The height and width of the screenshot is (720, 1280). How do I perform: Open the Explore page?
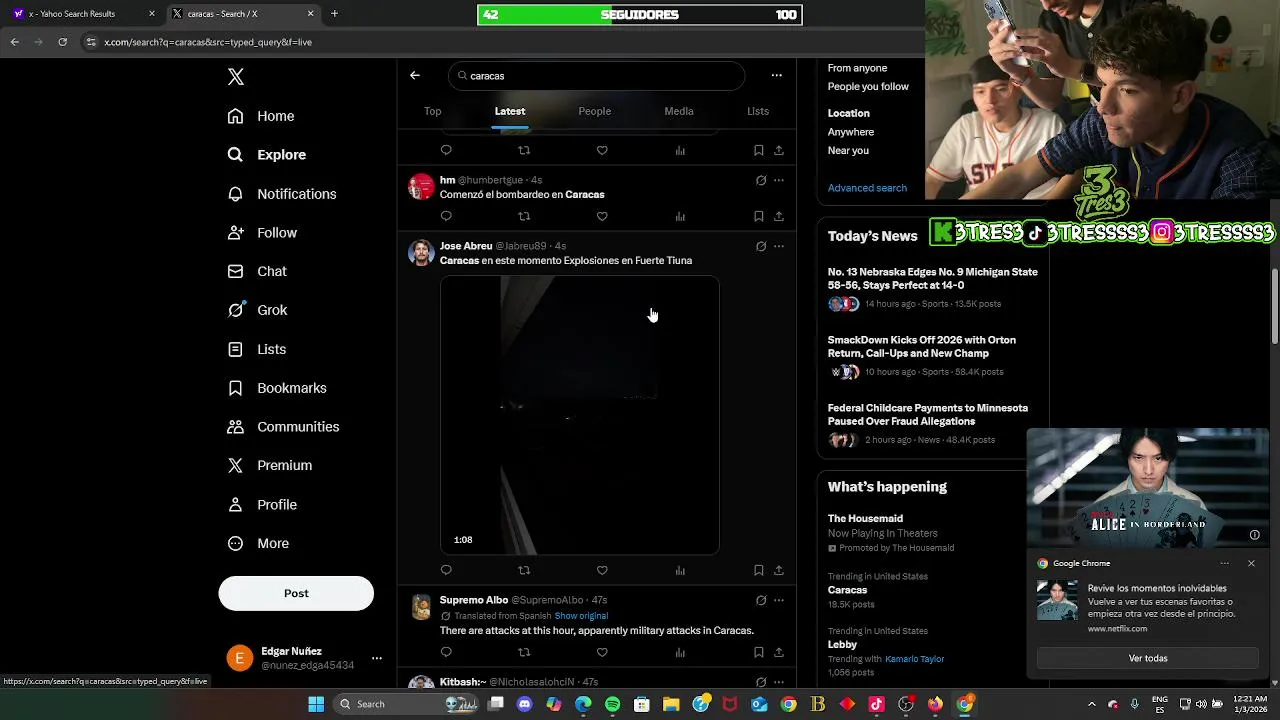[267, 155]
